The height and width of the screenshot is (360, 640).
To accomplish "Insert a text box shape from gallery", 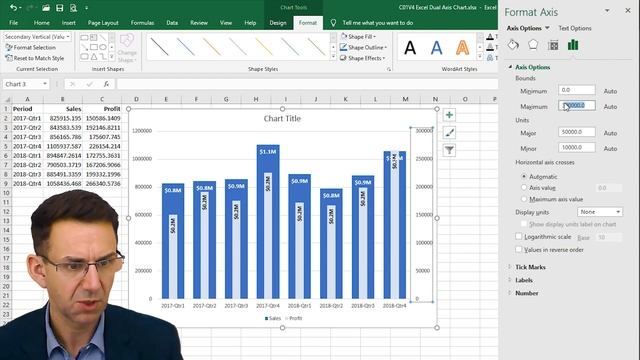I will (93, 38).
